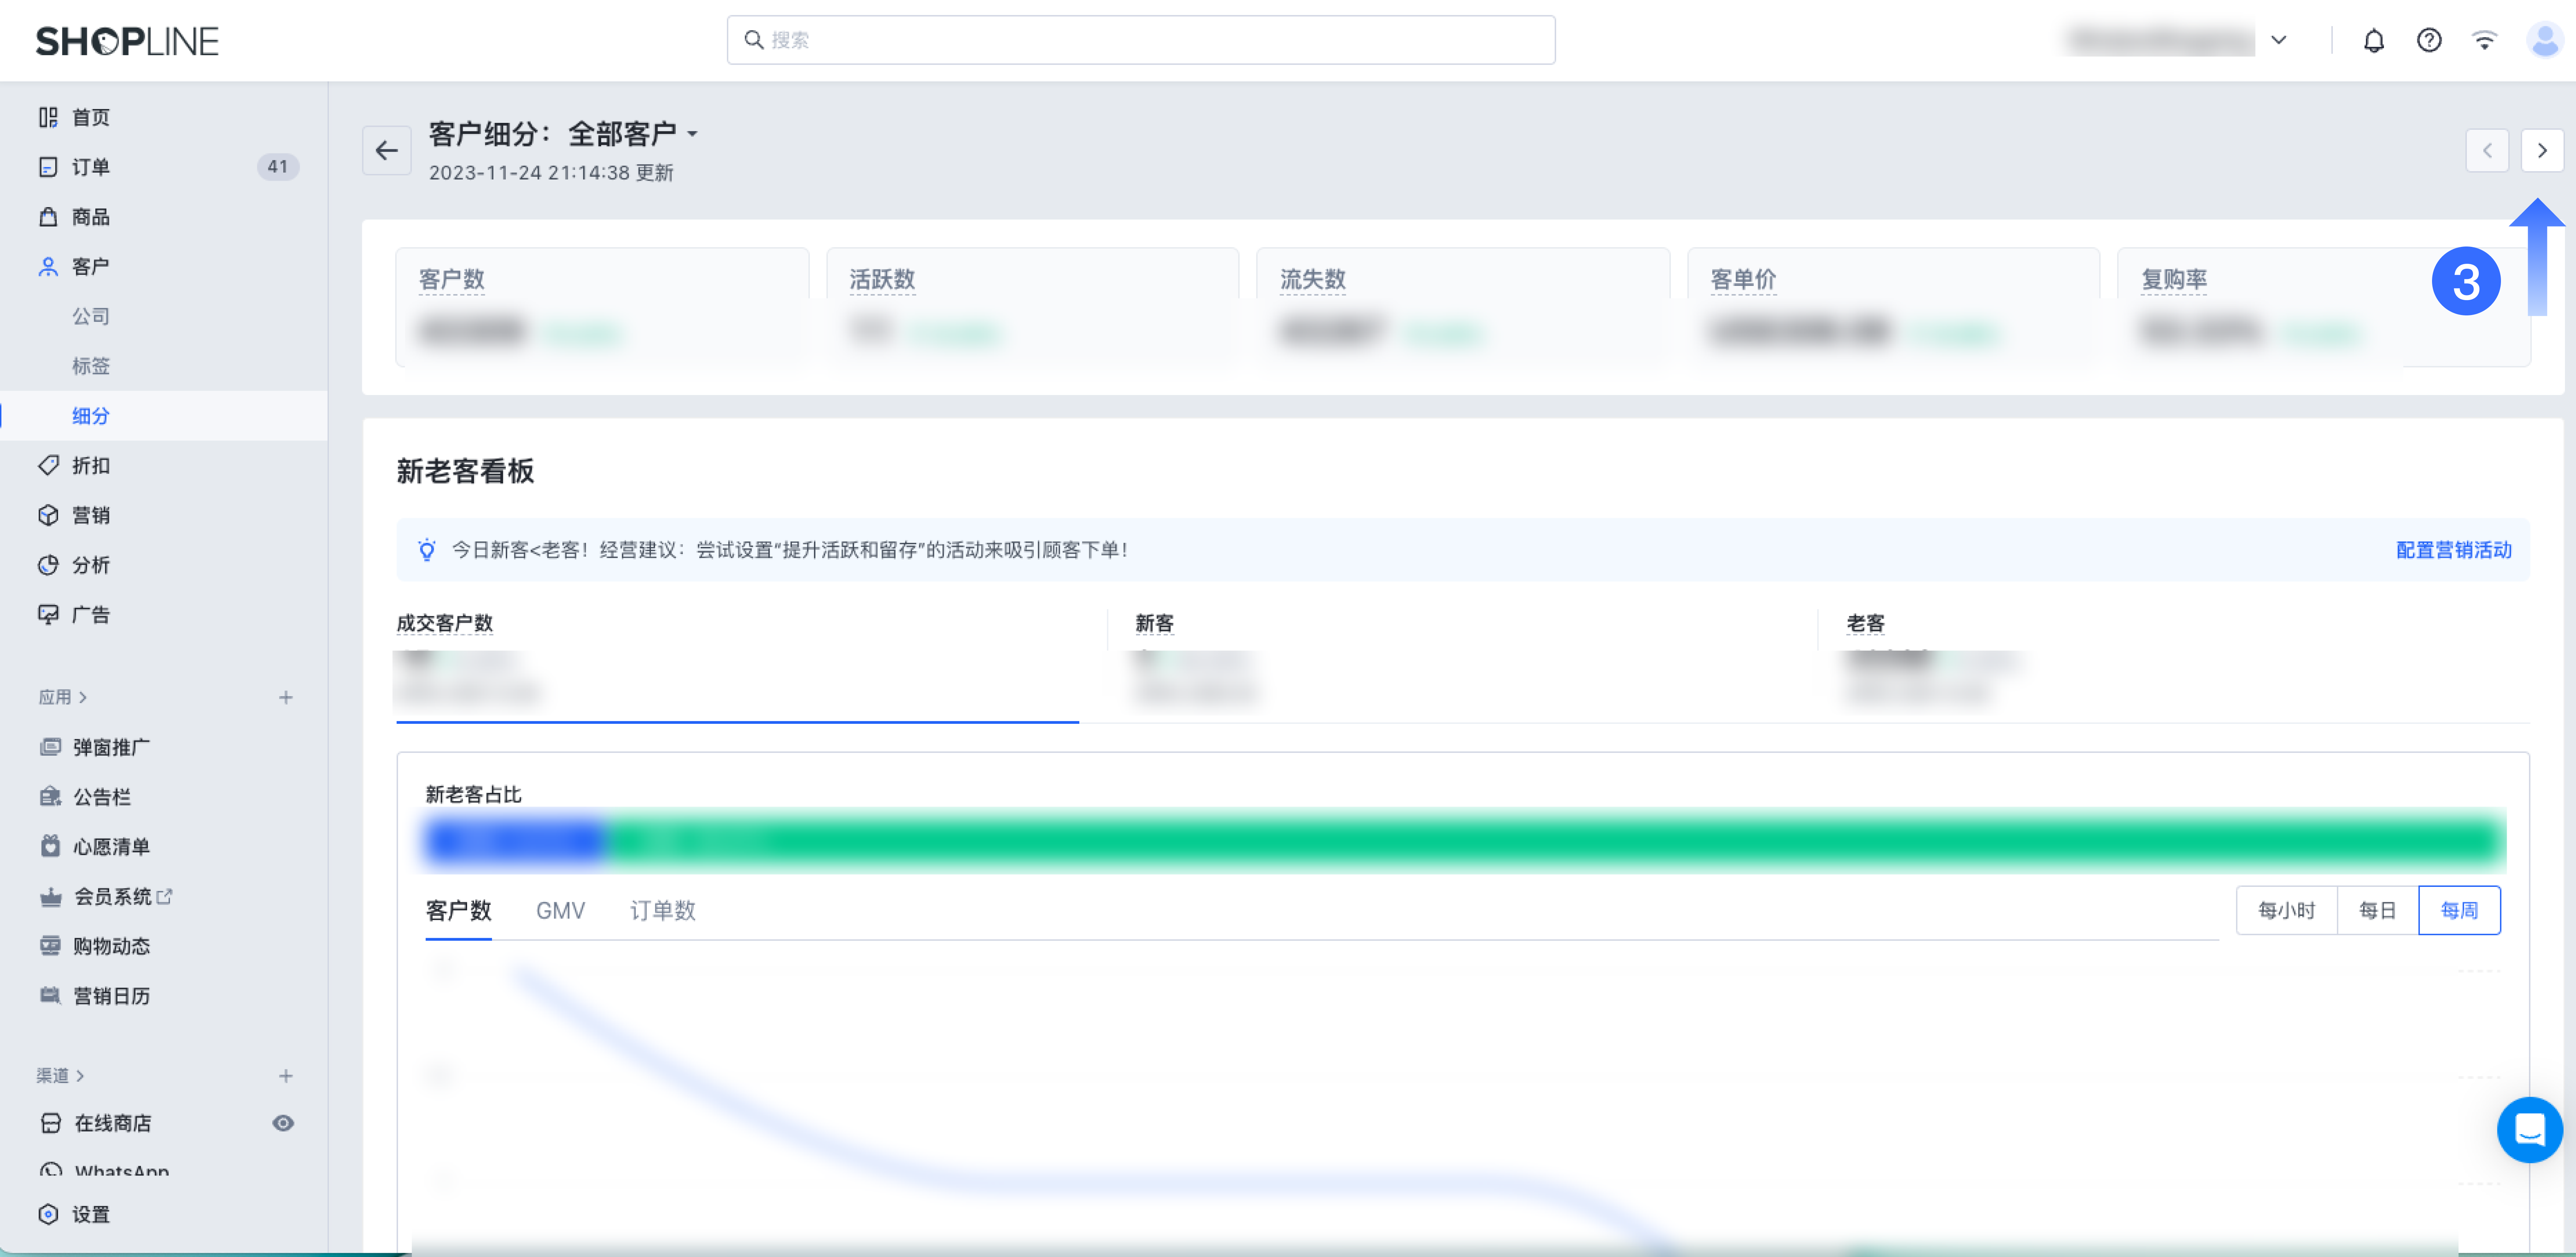Click the 复购率 summary card

pos(2324,307)
